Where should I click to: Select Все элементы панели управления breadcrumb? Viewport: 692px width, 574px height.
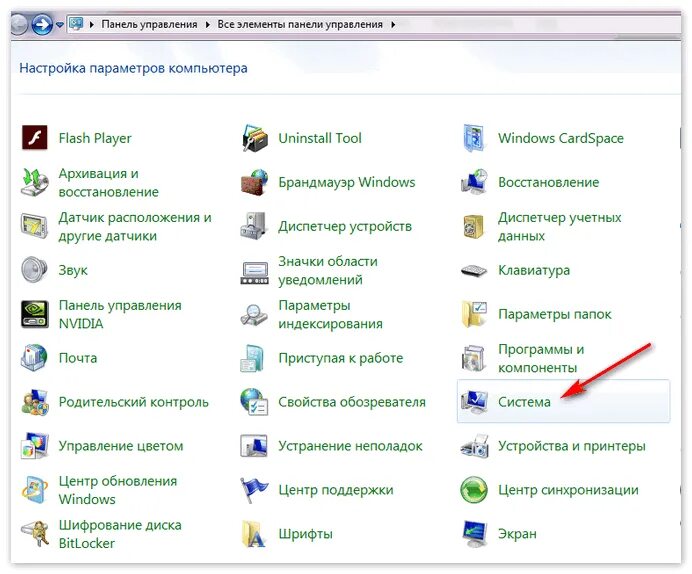click(x=300, y=24)
